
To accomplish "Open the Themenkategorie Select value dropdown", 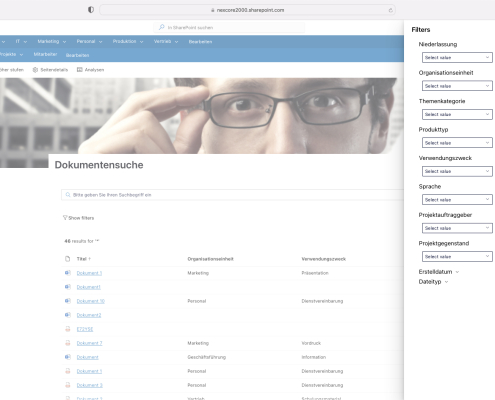I will [x=457, y=114].
